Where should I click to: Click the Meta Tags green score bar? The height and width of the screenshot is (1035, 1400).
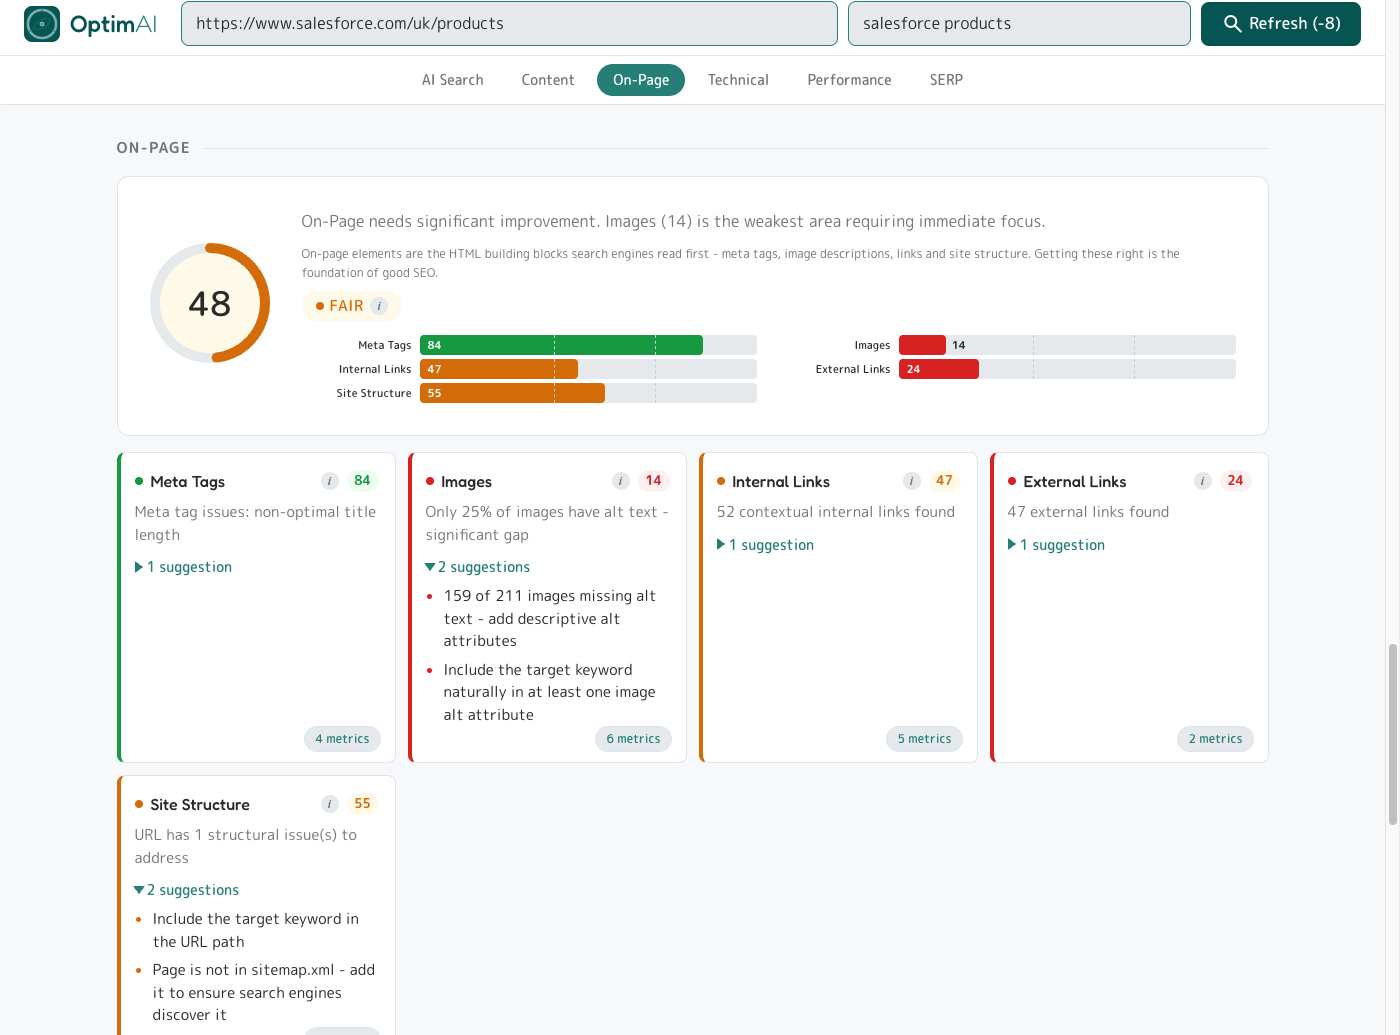point(561,345)
